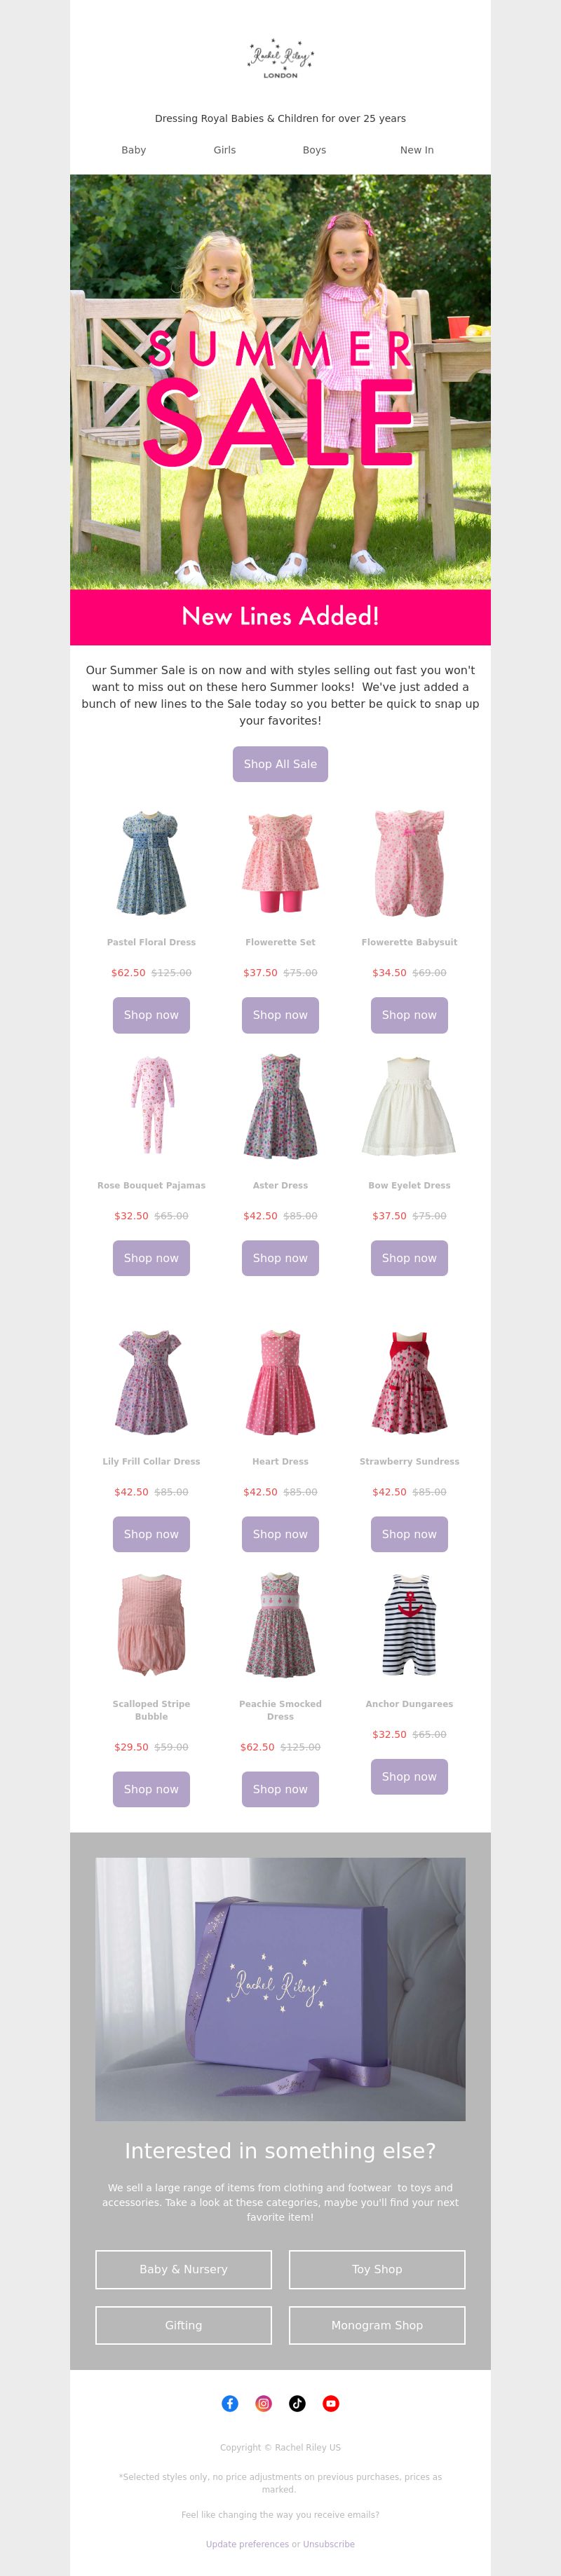Select the Girls navigation link

(225, 150)
